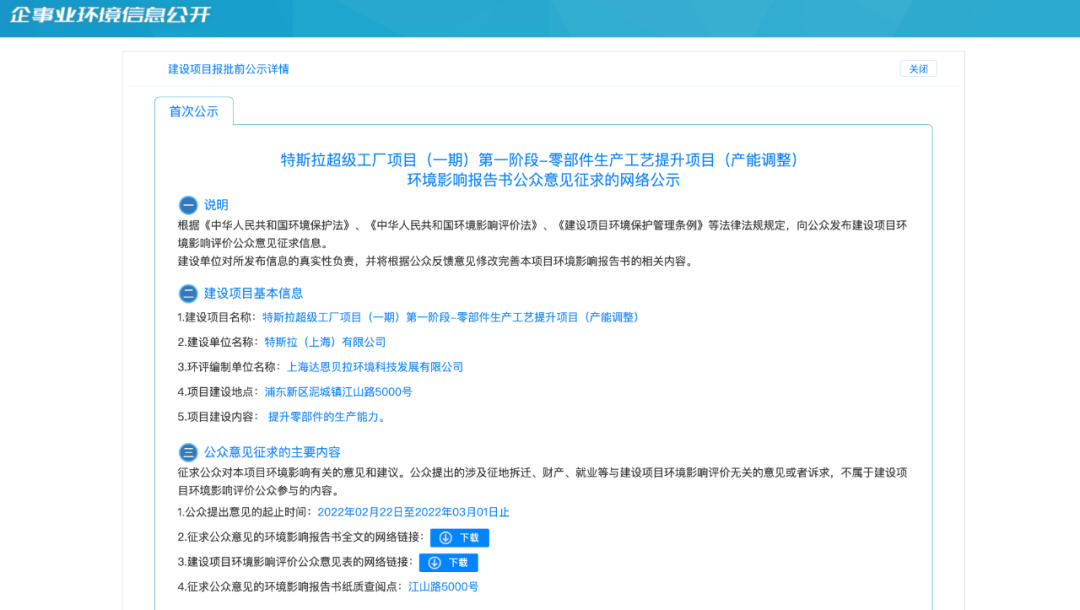Click content value 提升零部件的生产能力
Viewport: 1080px width, 610px height.
(326, 417)
